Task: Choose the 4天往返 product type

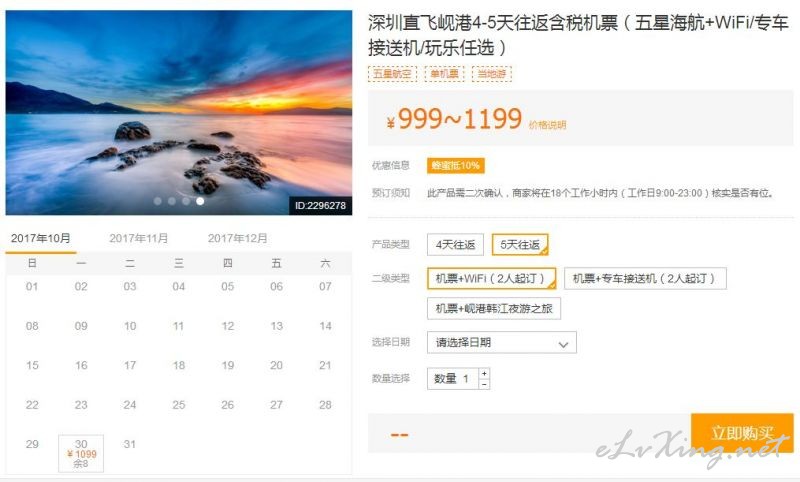Action: coord(455,245)
